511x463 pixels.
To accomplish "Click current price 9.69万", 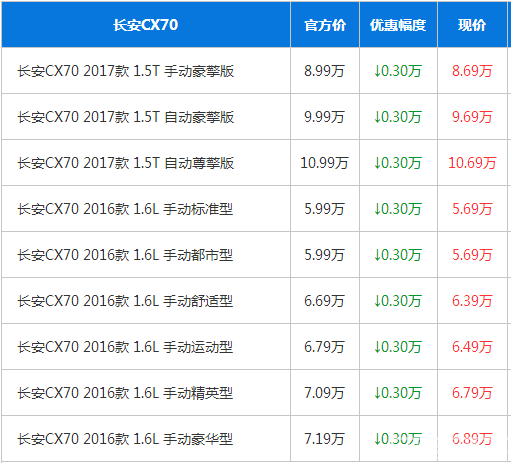I will [x=472, y=117].
